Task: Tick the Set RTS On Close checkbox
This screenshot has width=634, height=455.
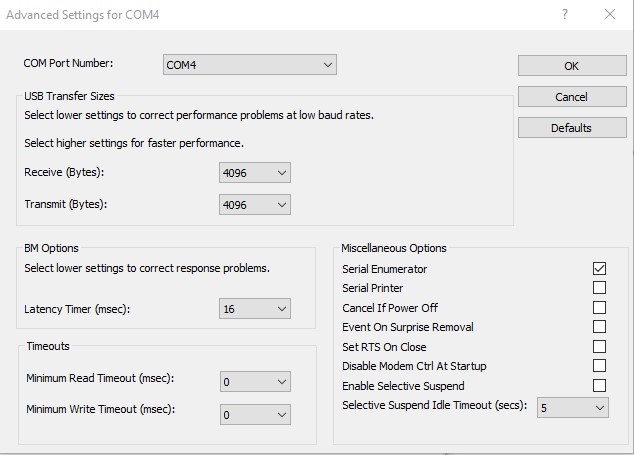Action: (600, 347)
